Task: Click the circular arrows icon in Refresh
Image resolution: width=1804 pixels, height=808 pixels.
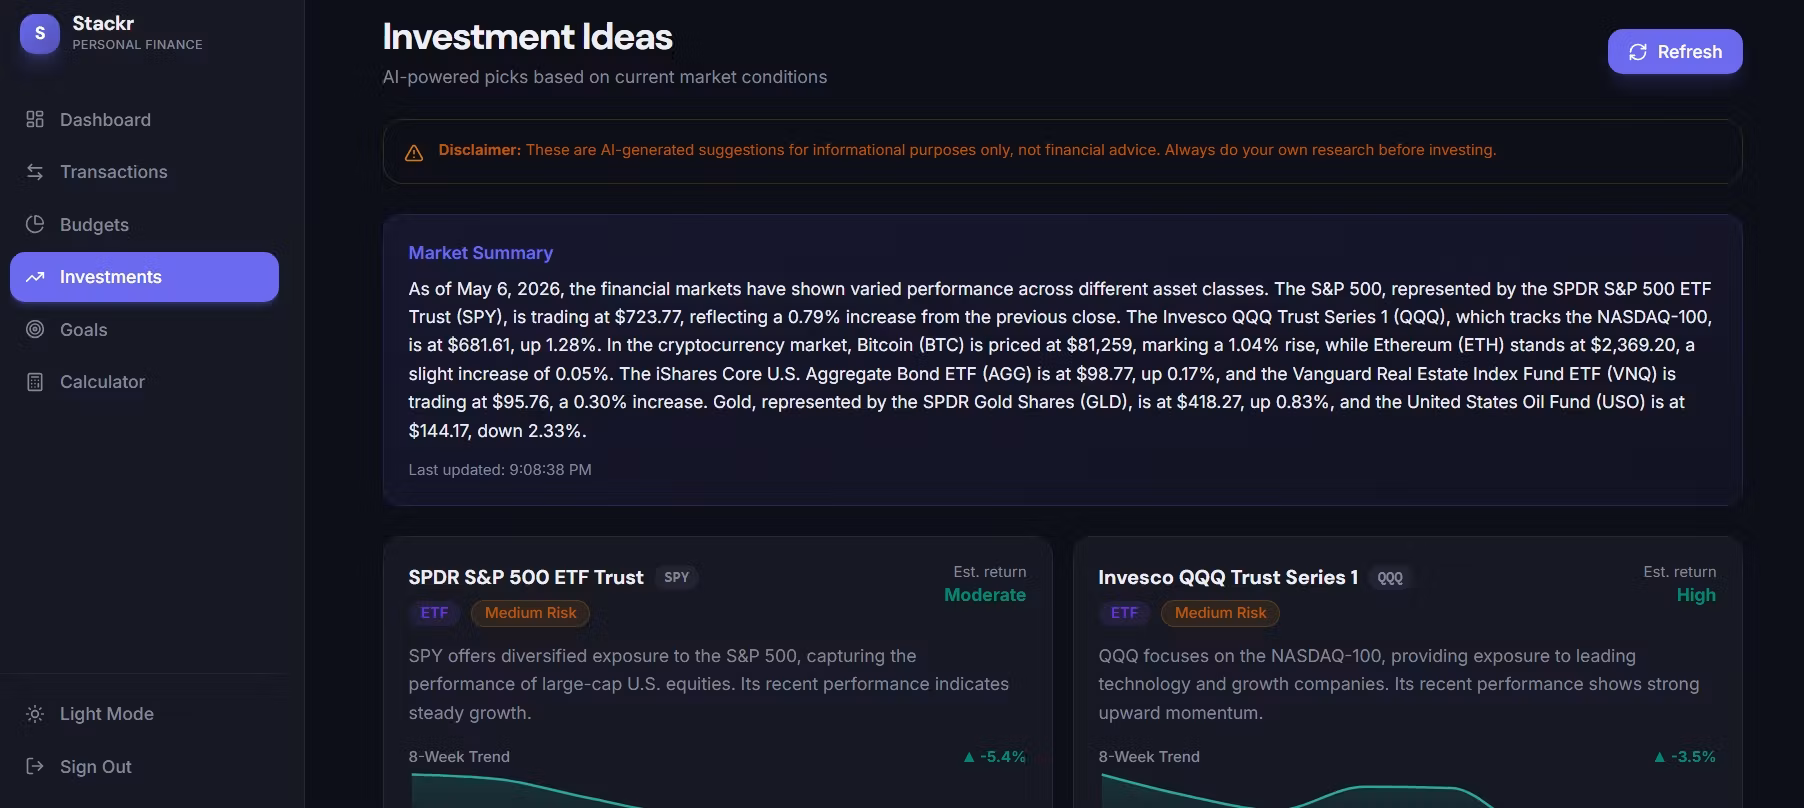Action: pyautogui.click(x=1638, y=52)
